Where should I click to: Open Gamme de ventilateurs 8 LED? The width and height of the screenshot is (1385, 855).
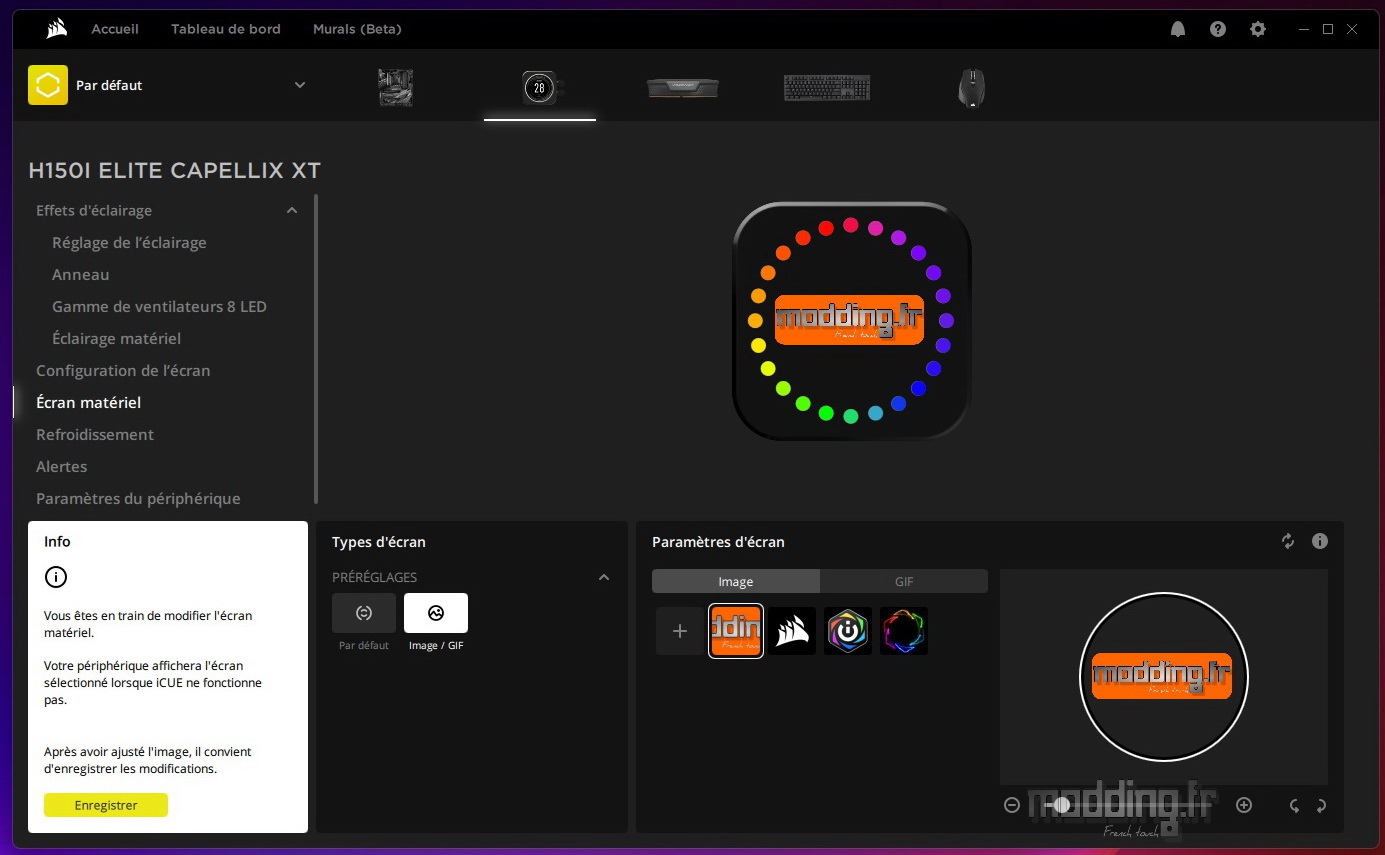[x=159, y=306]
